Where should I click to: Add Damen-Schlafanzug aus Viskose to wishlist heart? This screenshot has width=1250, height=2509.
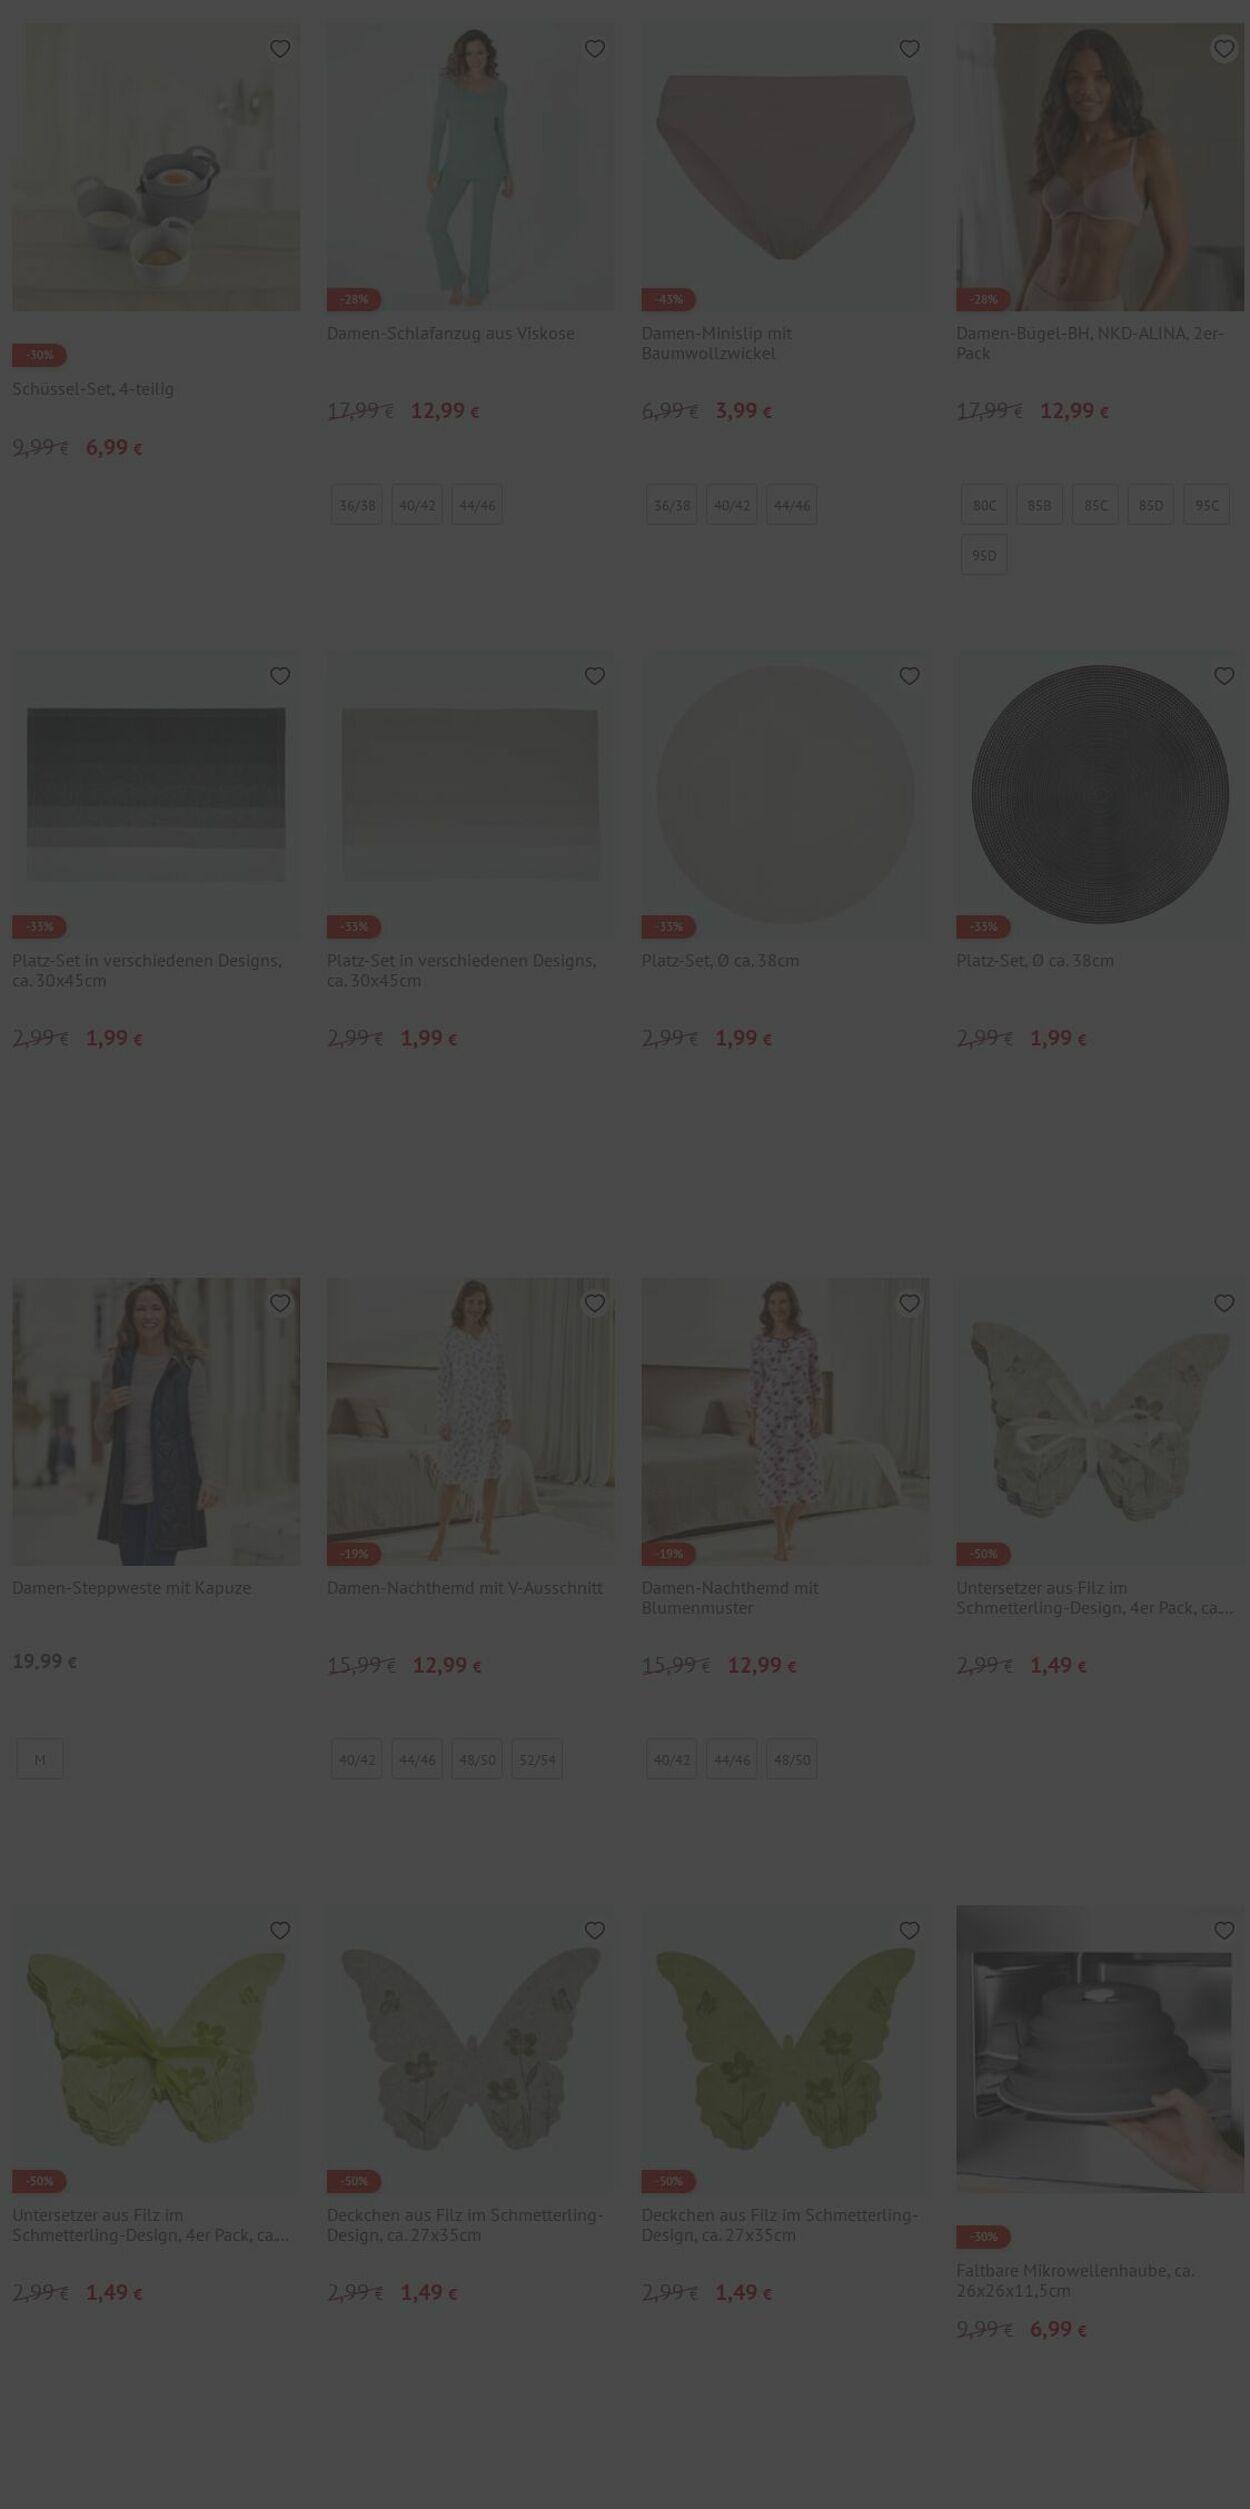click(595, 49)
